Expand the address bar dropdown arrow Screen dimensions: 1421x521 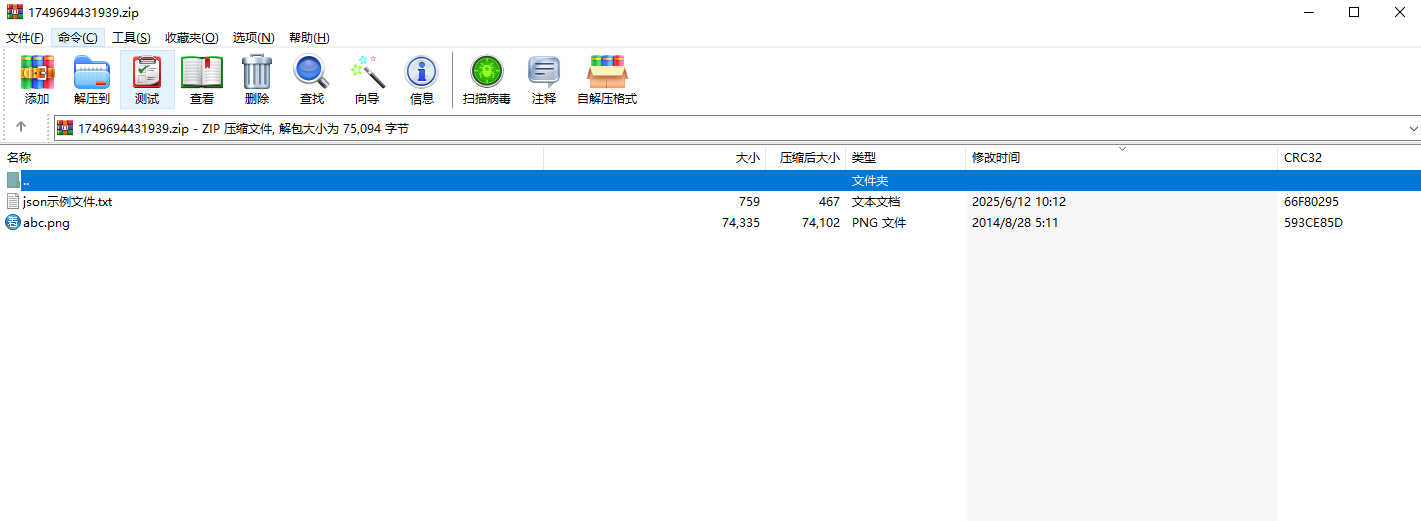click(1413, 129)
